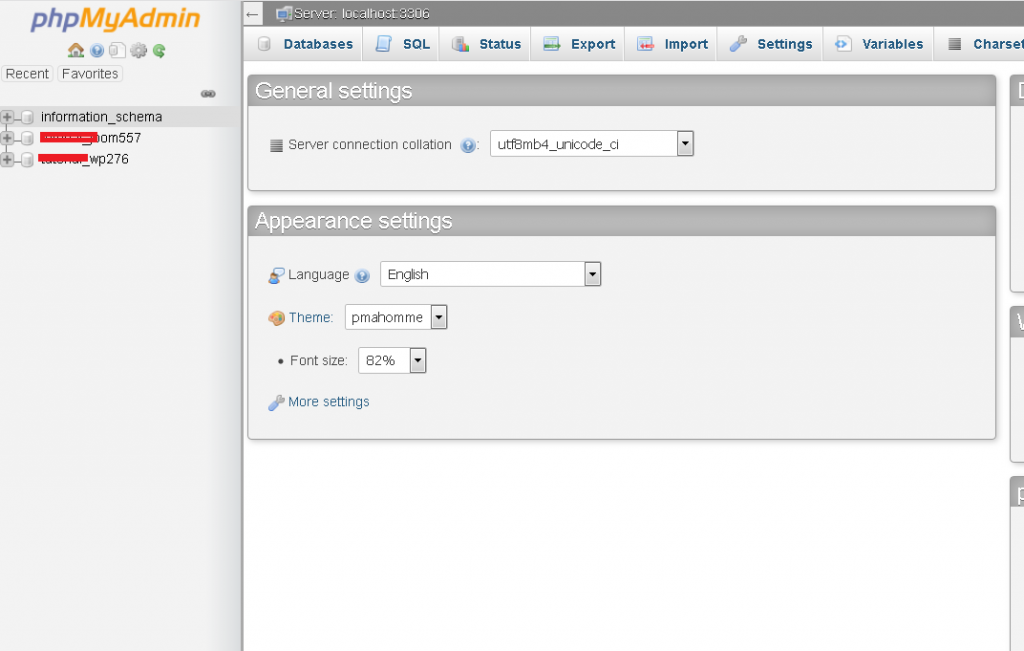This screenshot has height=651, width=1024.
Task: Open the Font size dropdown showing 82%
Action: coord(392,360)
